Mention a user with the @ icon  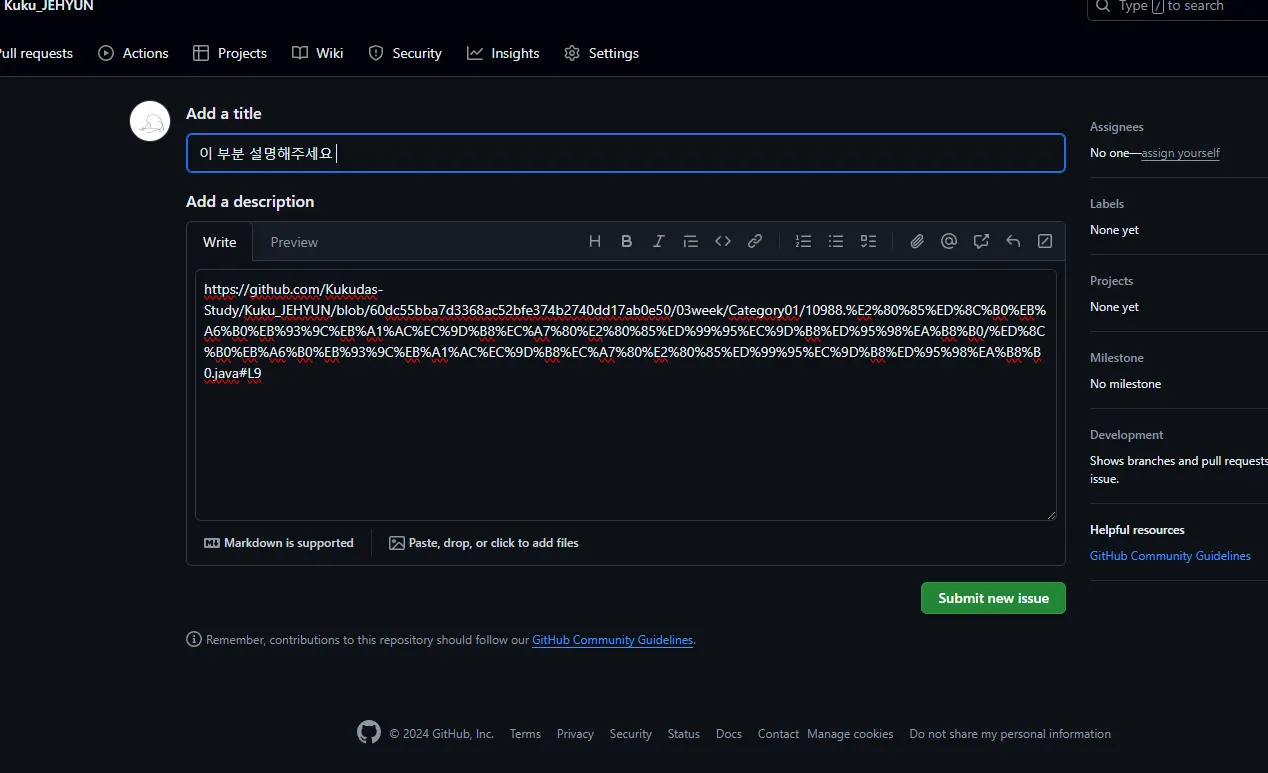[x=949, y=241]
